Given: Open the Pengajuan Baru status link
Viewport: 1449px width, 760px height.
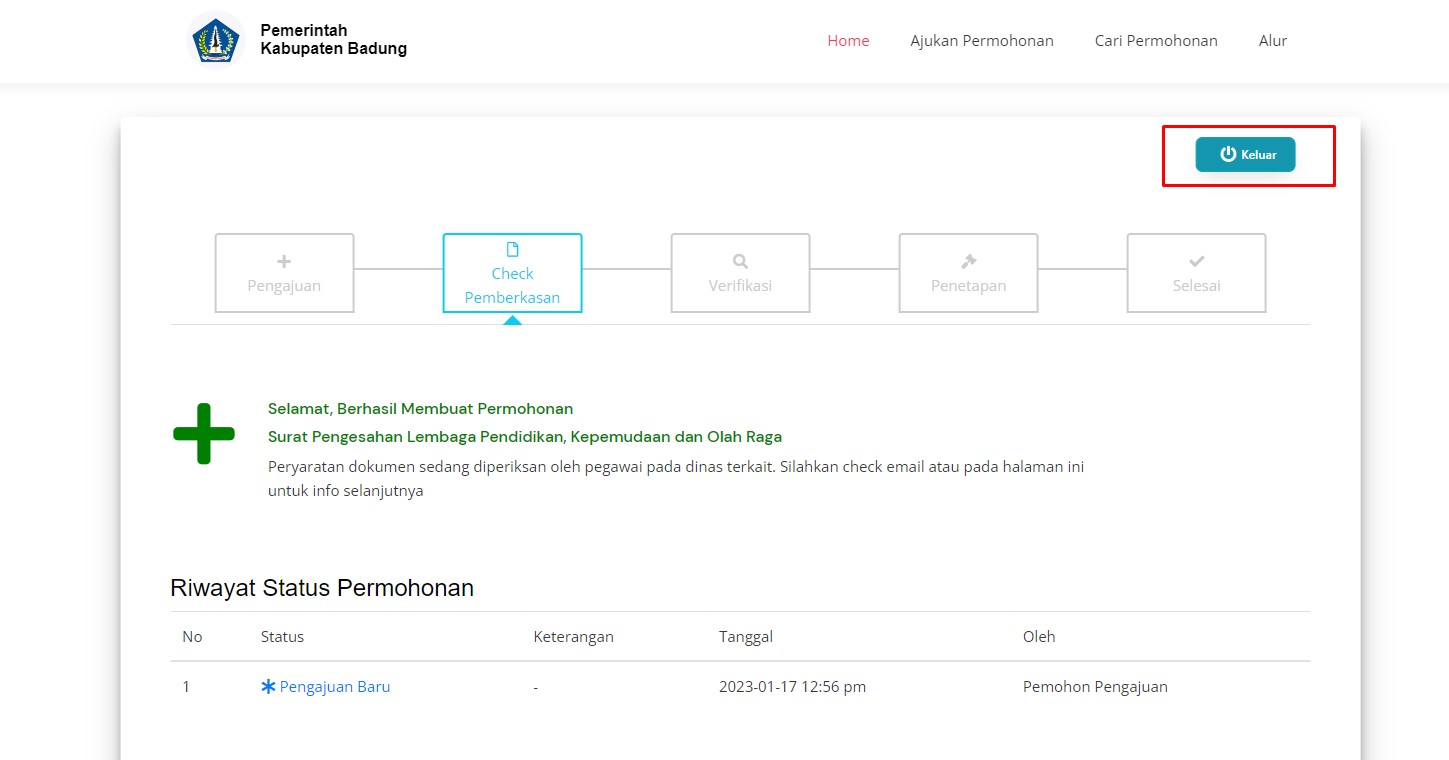Looking at the screenshot, I should tap(335, 687).
